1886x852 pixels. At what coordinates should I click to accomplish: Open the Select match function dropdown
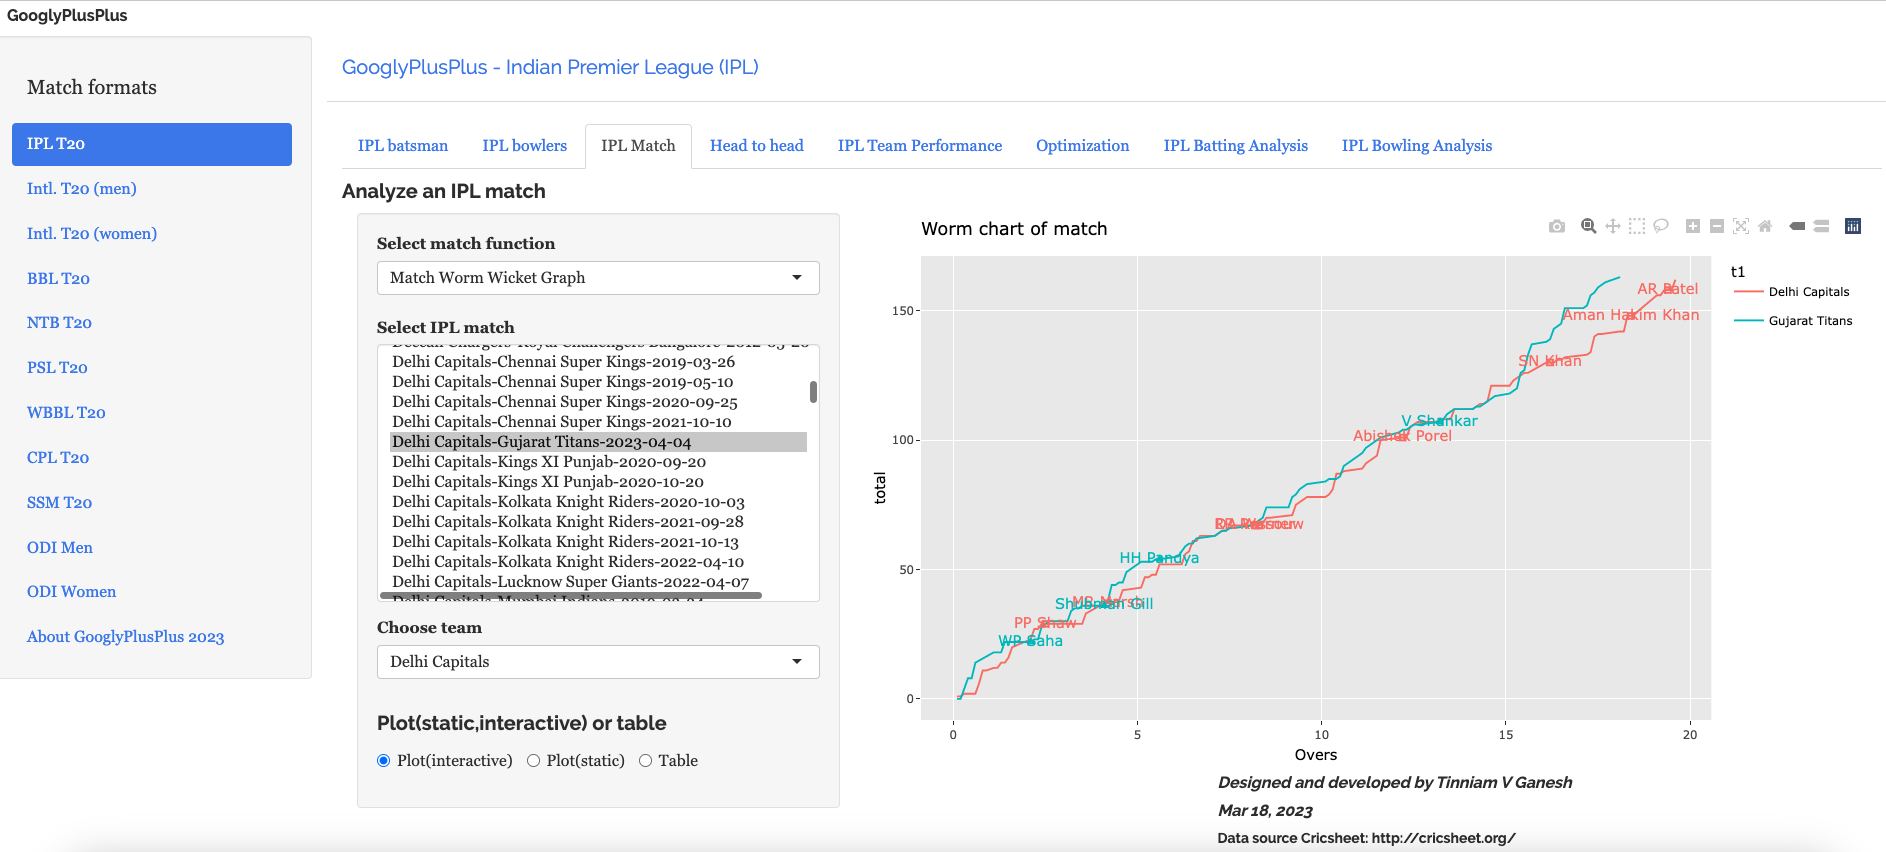click(597, 278)
